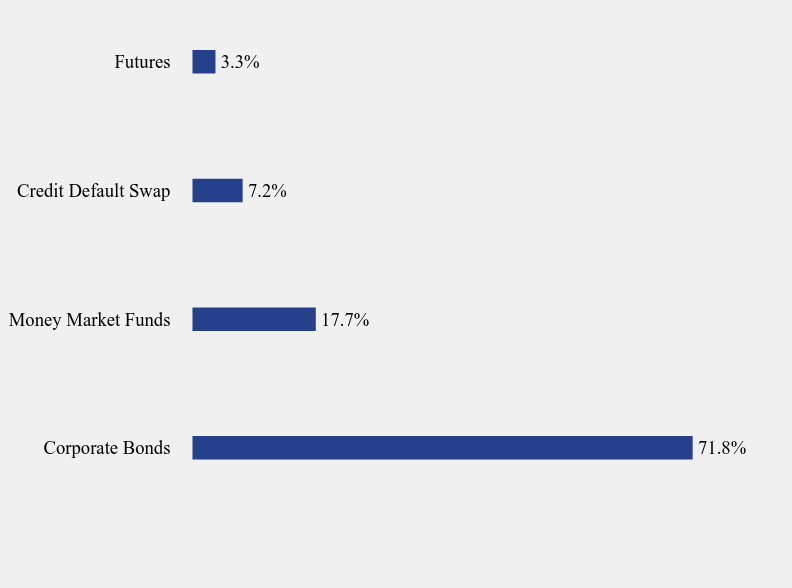Screen dimensions: 792x588
Task: Select the long Corporate Bonds bar
Action: click(x=442, y=448)
